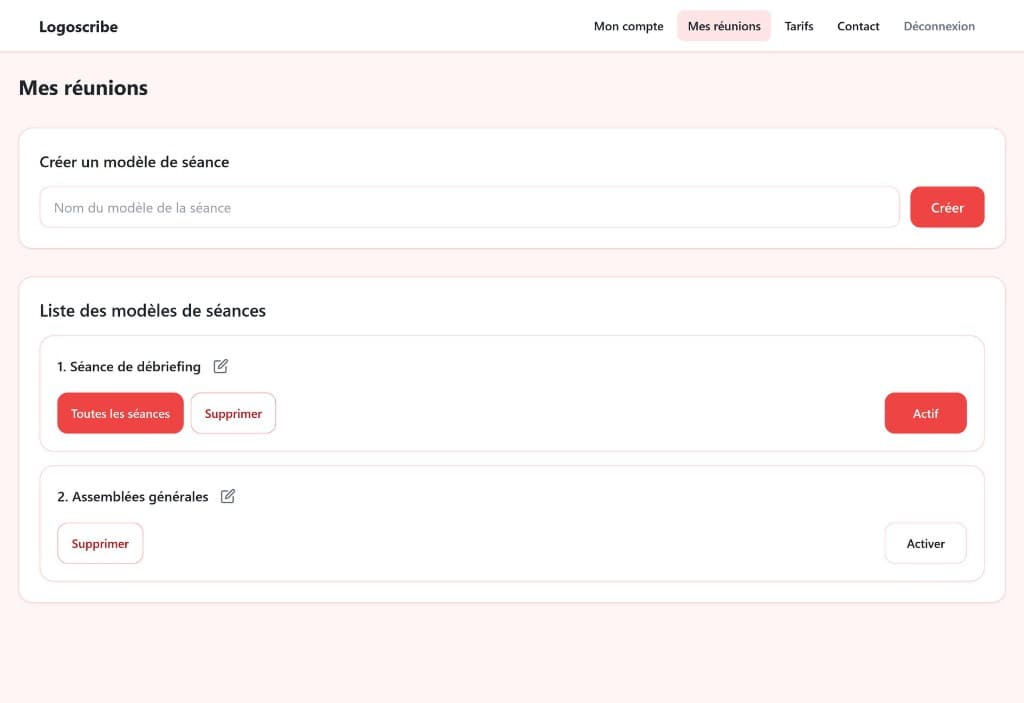Go to the Tarifs page
1024x703 pixels.
[x=799, y=26]
